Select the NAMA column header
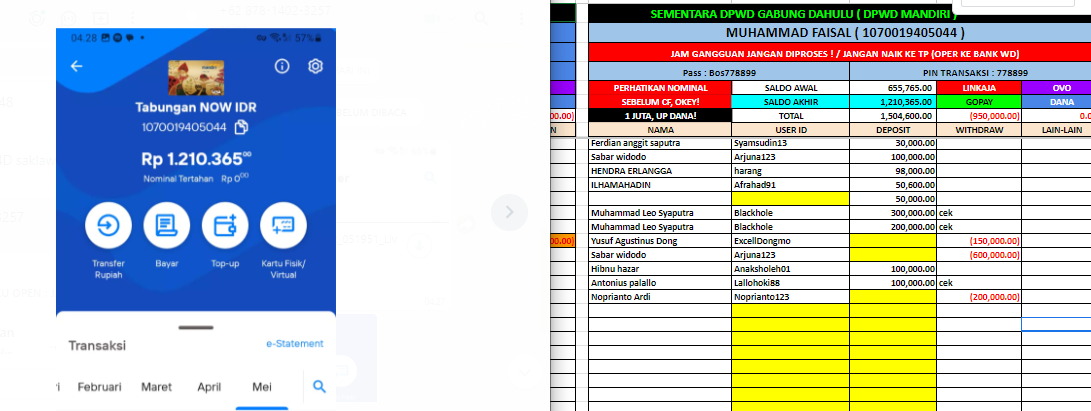Viewport: 1091px width, 411px height. (x=660, y=130)
